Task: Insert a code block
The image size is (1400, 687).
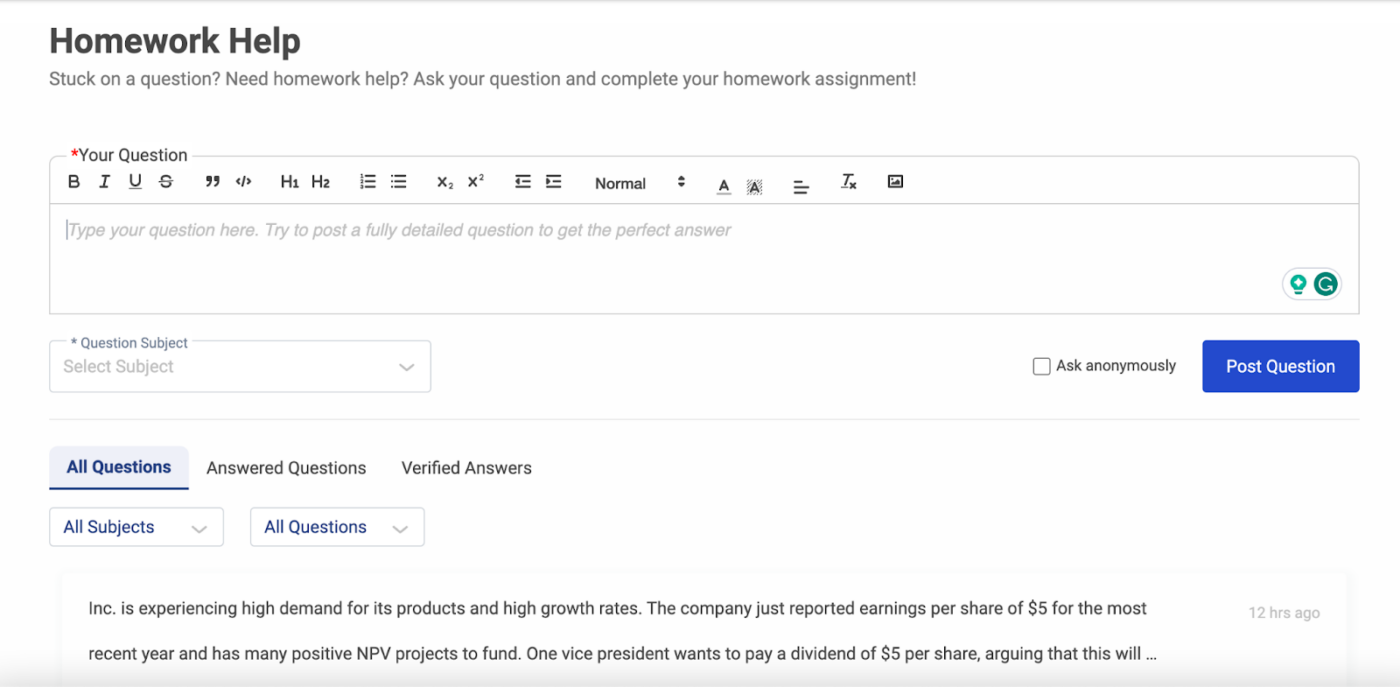Action: tap(243, 182)
